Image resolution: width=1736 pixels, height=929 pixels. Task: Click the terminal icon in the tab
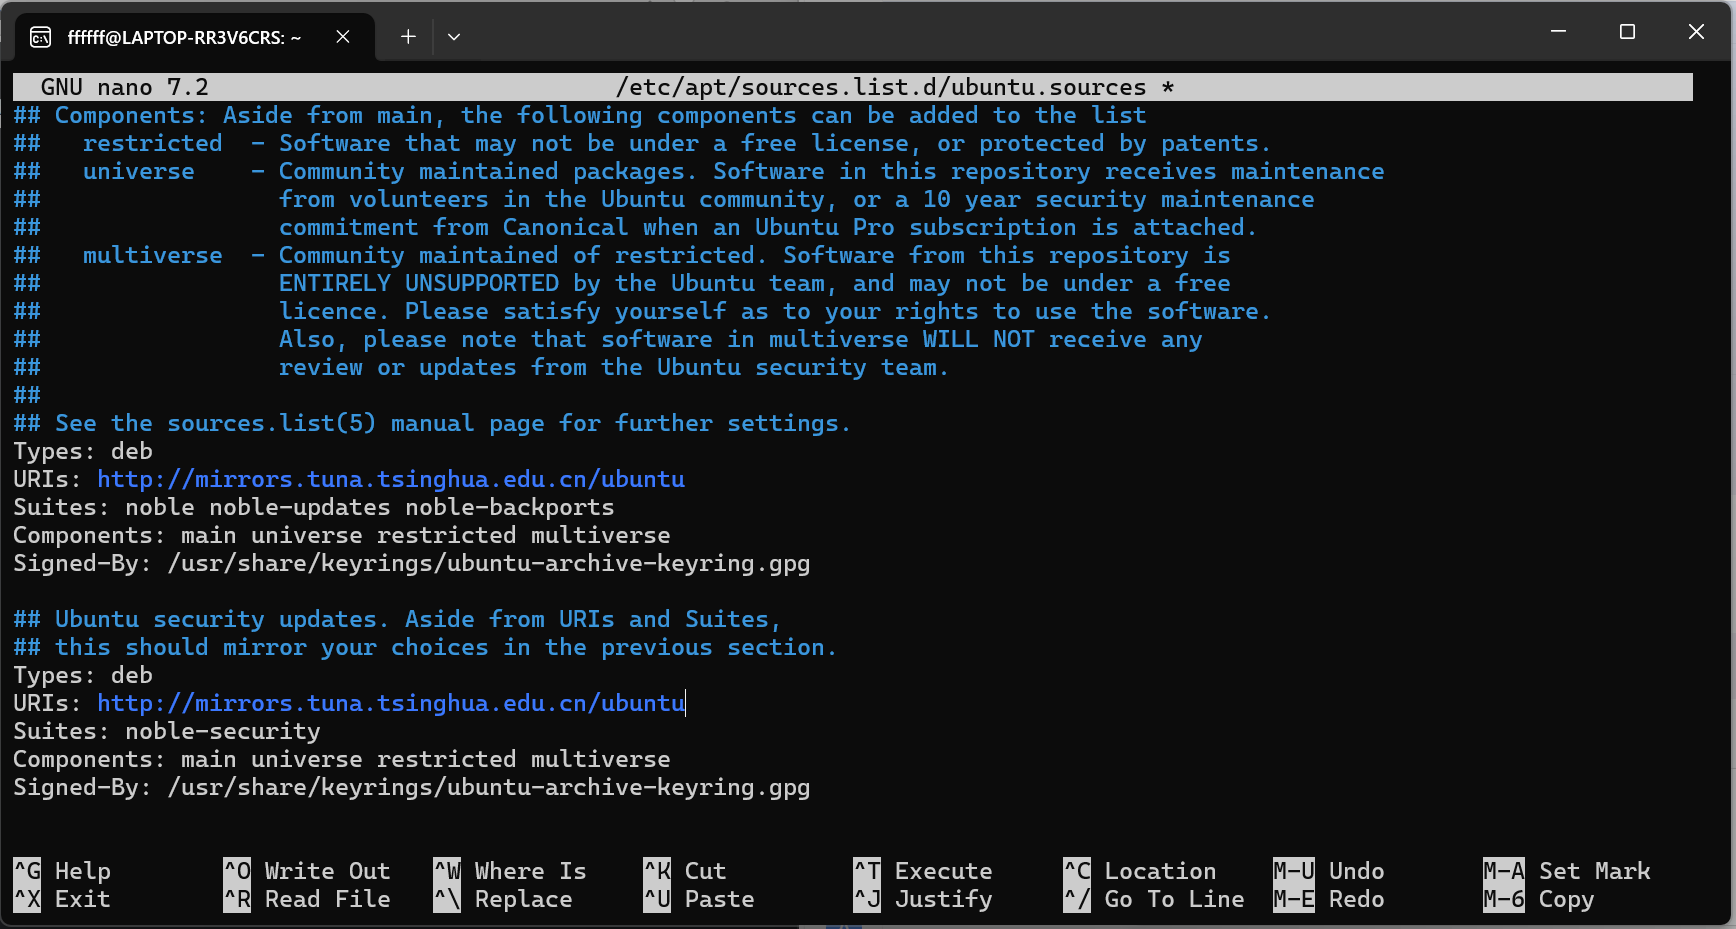41,38
